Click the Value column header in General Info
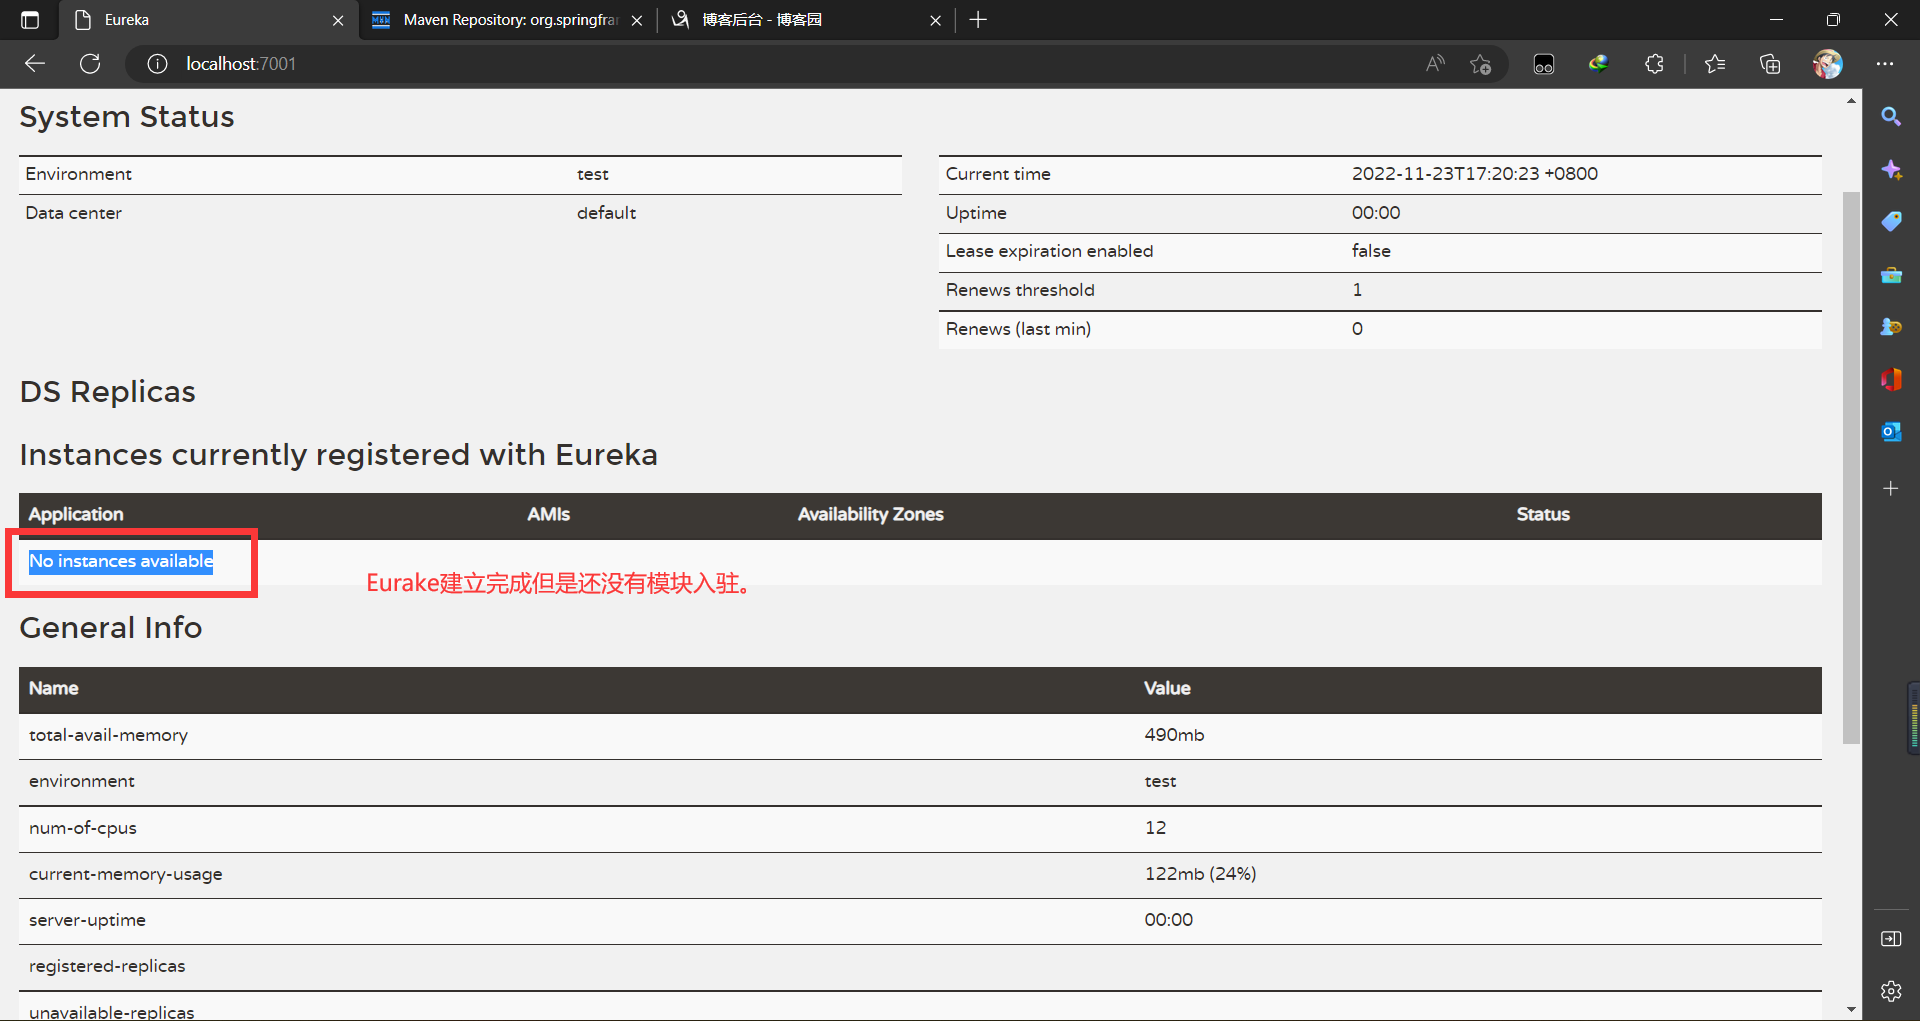This screenshot has width=1920, height=1021. 1167,688
